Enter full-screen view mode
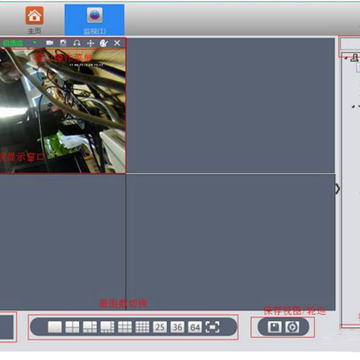360x360 pixels. pyautogui.click(x=213, y=327)
